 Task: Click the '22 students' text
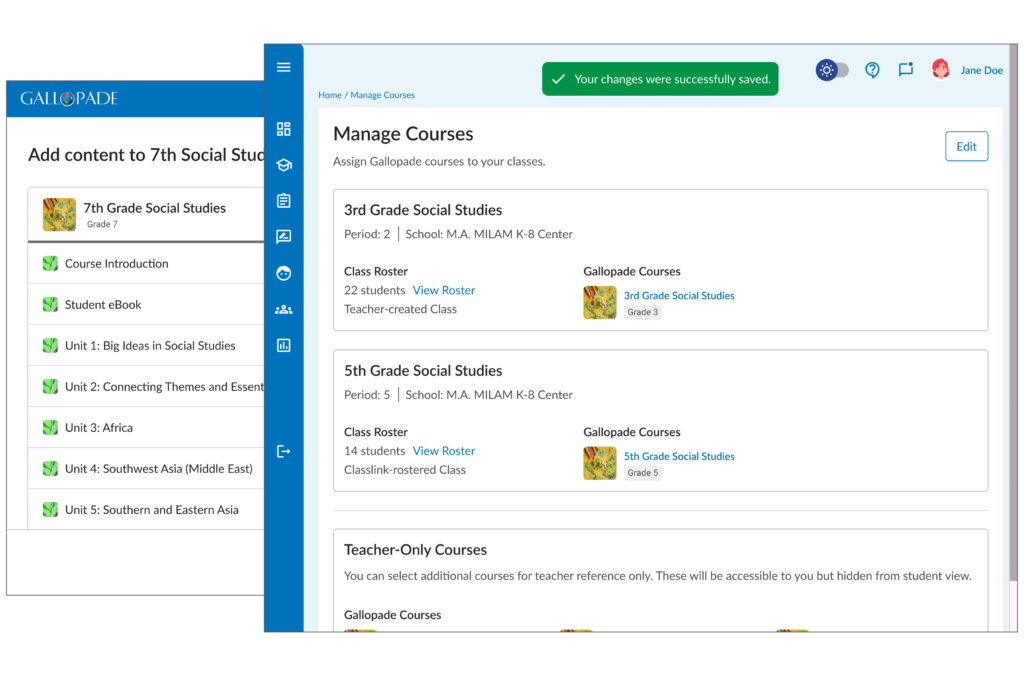tap(374, 290)
